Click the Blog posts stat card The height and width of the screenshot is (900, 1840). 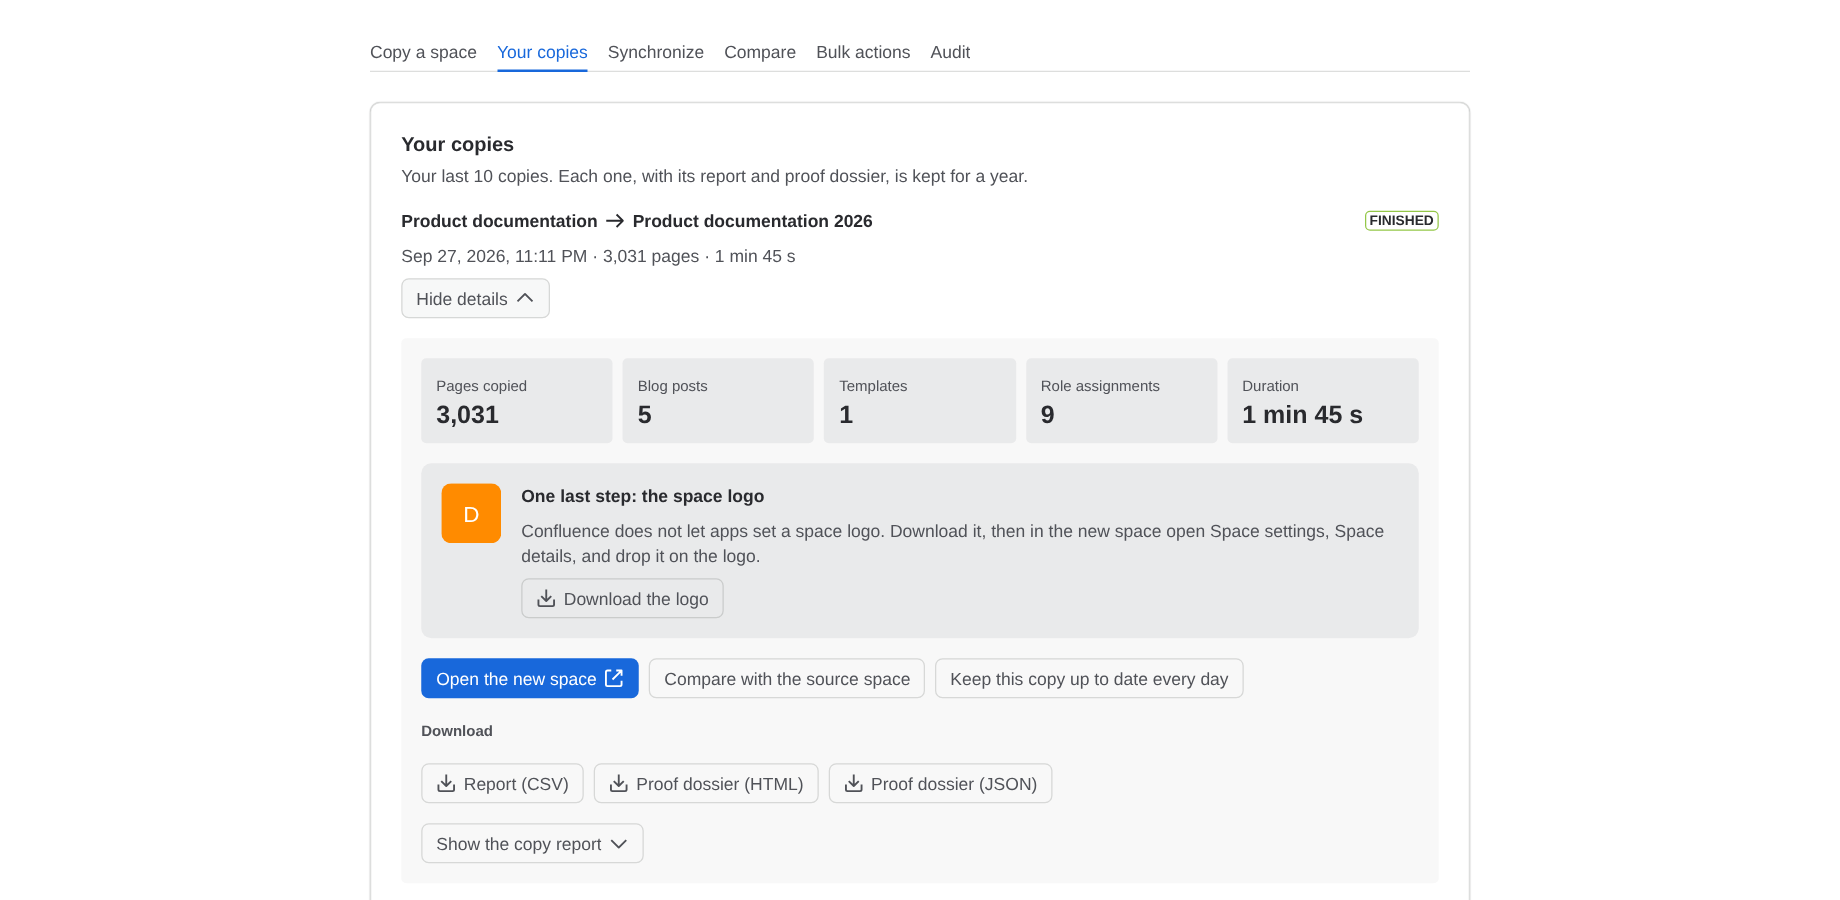718,401
